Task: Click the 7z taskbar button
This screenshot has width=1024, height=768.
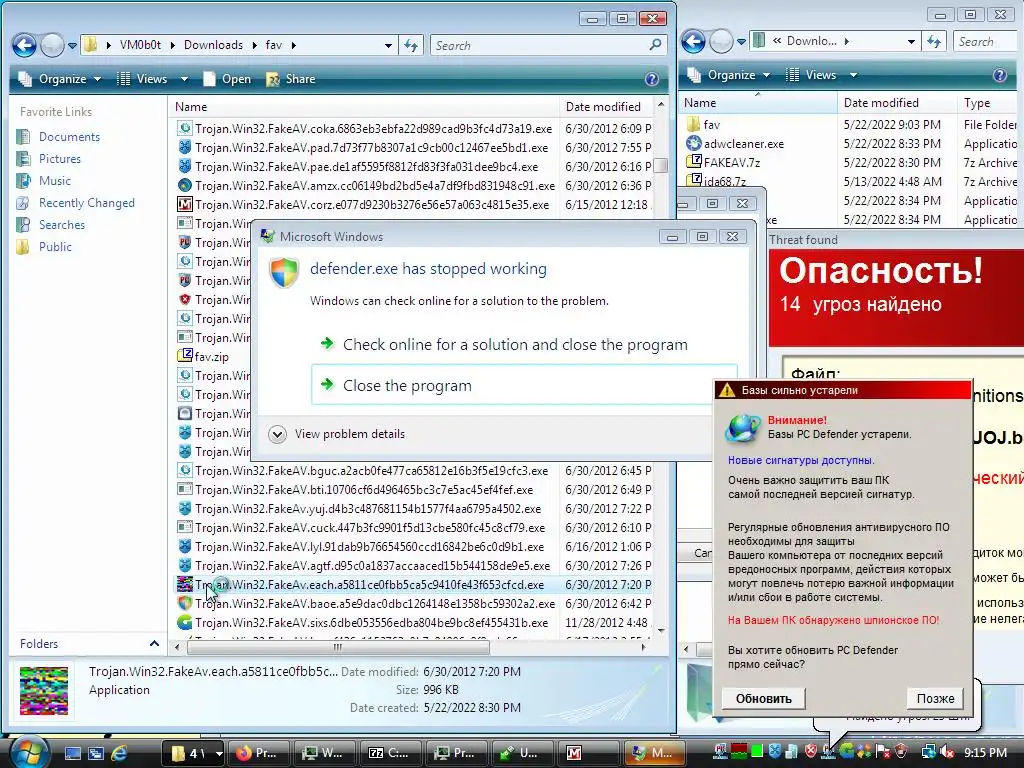Action: click(x=390, y=753)
